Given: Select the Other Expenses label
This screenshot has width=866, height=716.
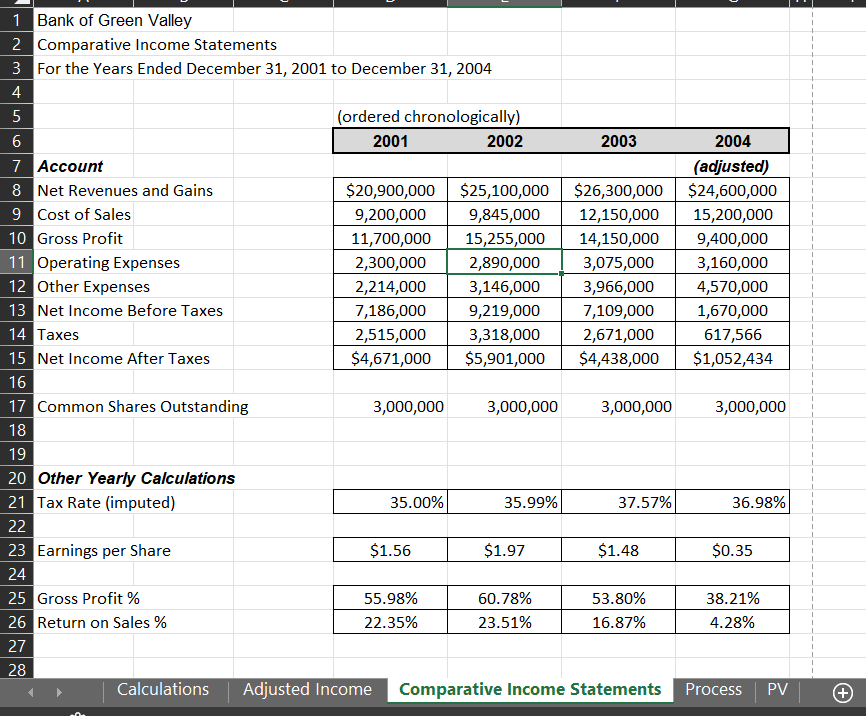Looking at the screenshot, I should 93,286.
